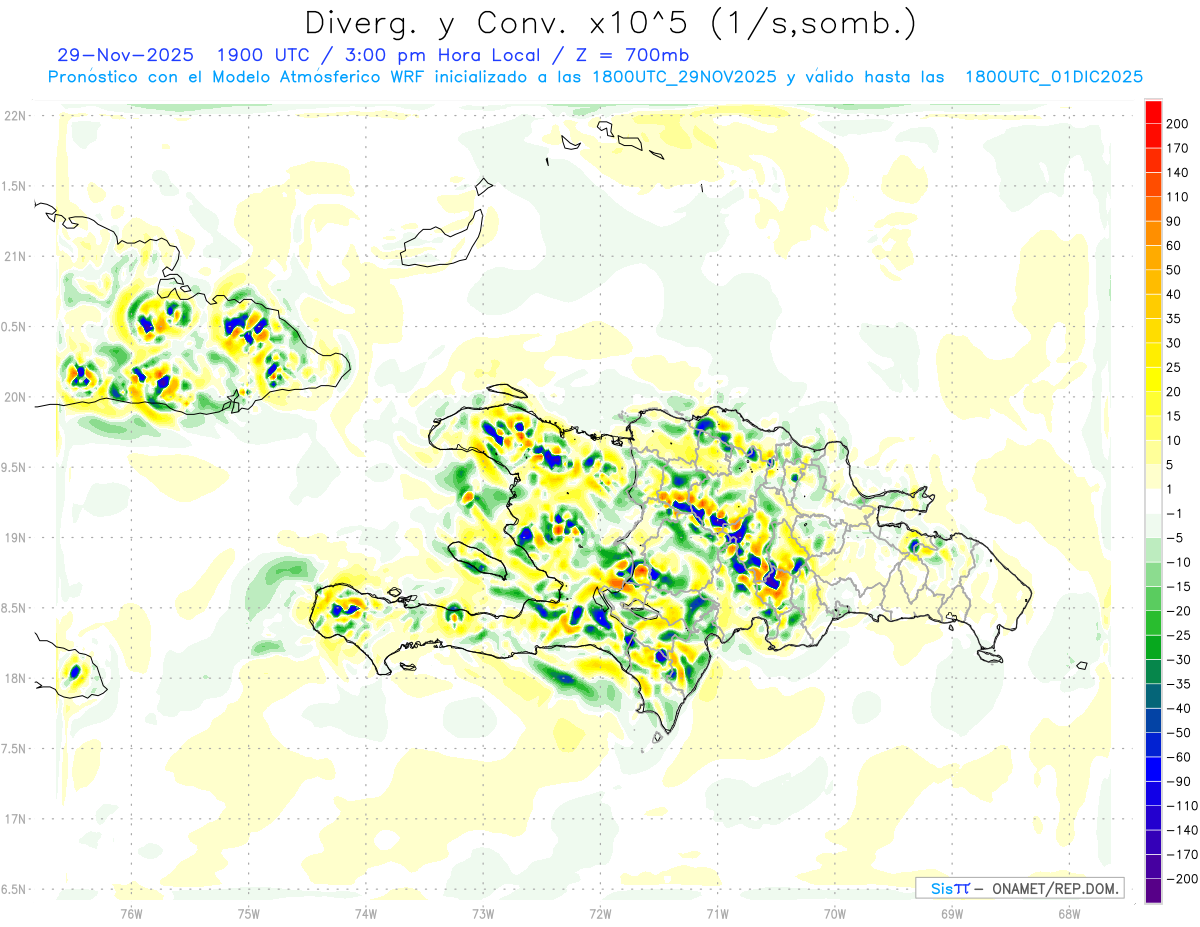Click the '75W' longitude label
The image size is (1200, 927).
tap(248, 912)
